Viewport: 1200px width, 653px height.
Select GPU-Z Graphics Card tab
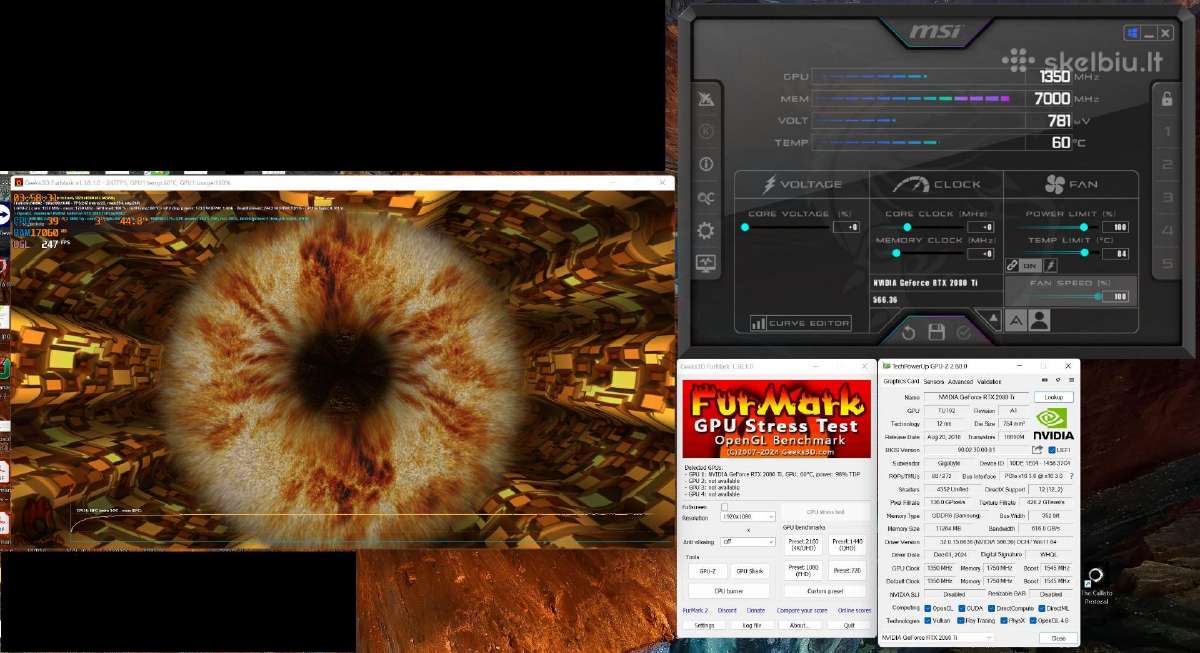click(901, 381)
